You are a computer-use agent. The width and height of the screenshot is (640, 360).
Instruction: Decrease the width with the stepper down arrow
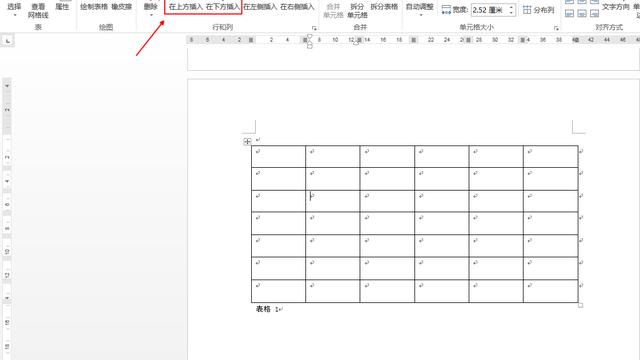coord(511,13)
